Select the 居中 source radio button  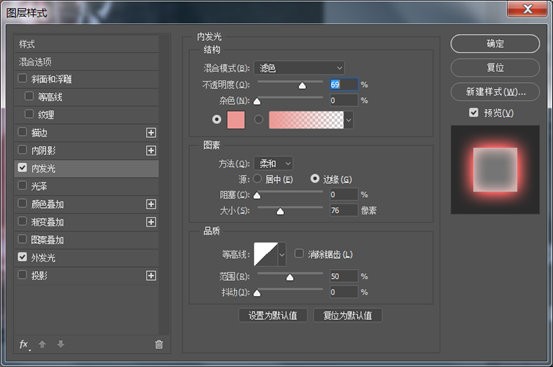point(257,179)
